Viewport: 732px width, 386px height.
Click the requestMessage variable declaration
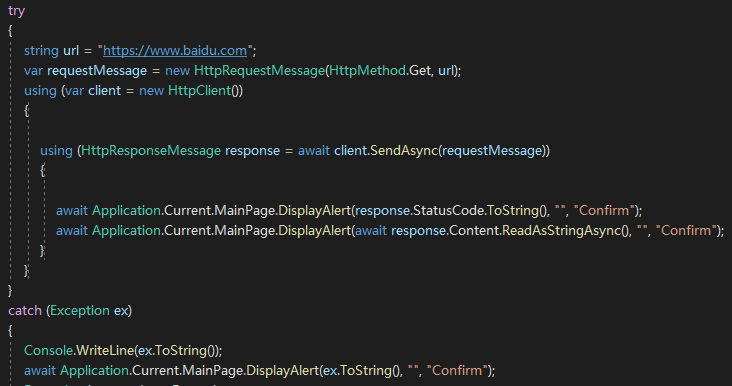(97, 70)
